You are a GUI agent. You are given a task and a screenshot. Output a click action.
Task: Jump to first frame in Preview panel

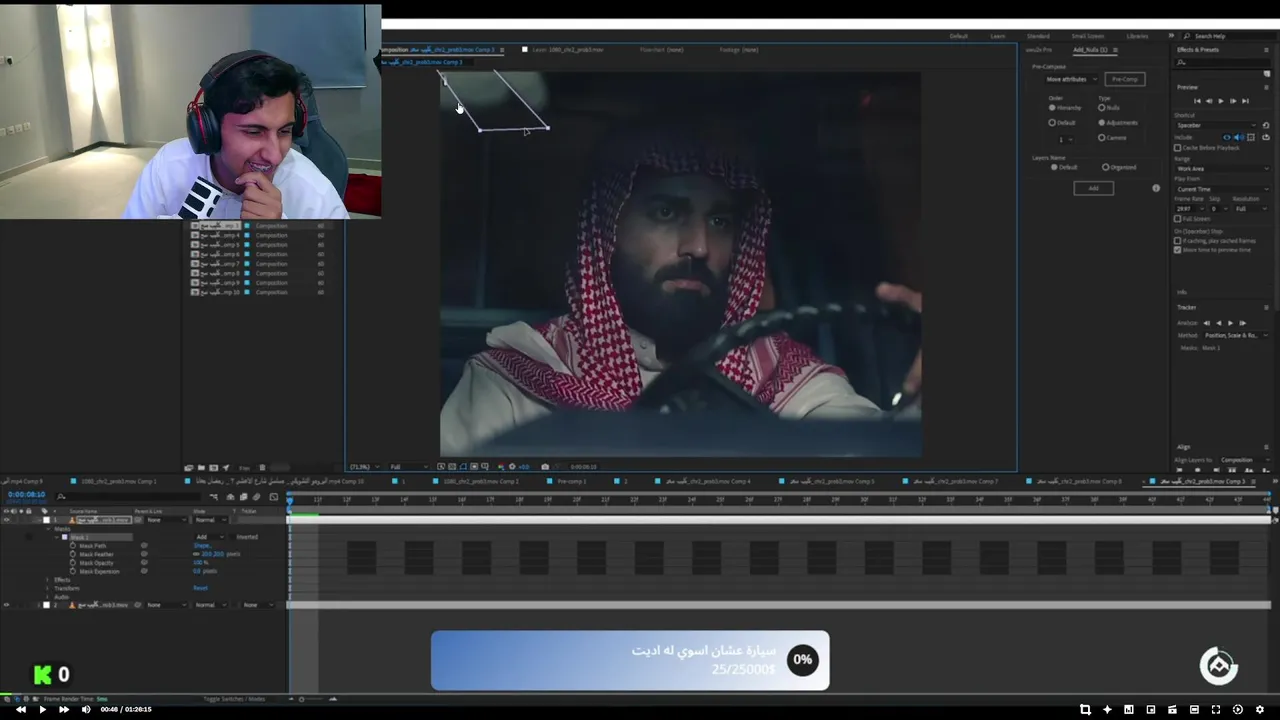(1197, 101)
